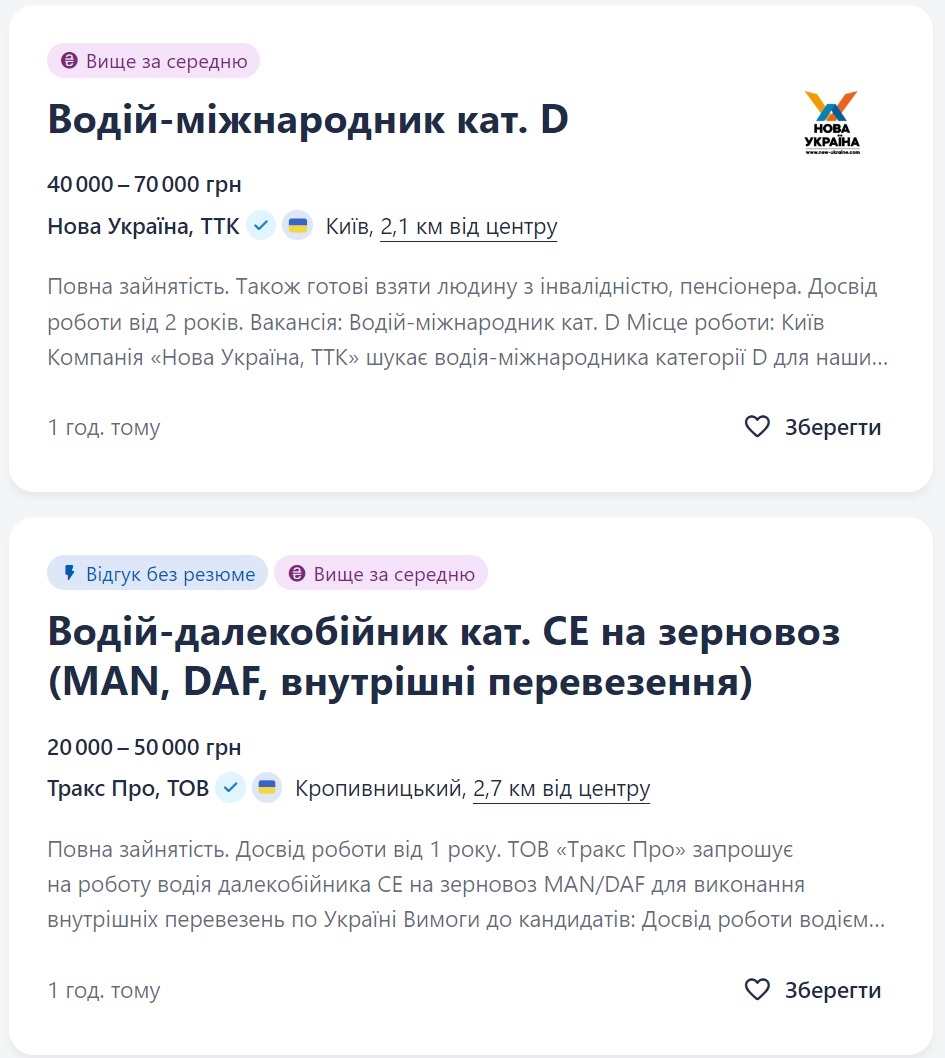
Task: Click the verified checkmark beside Нова Україна, ТТК
Action: click(261, 226)
